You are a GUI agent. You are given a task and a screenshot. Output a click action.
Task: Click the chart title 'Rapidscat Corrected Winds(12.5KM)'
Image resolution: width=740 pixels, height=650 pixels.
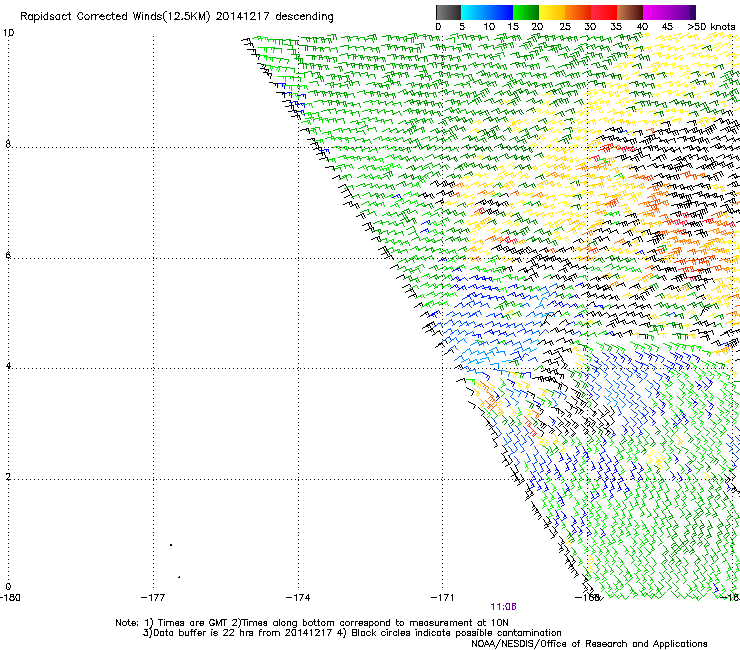coord(115,17)
